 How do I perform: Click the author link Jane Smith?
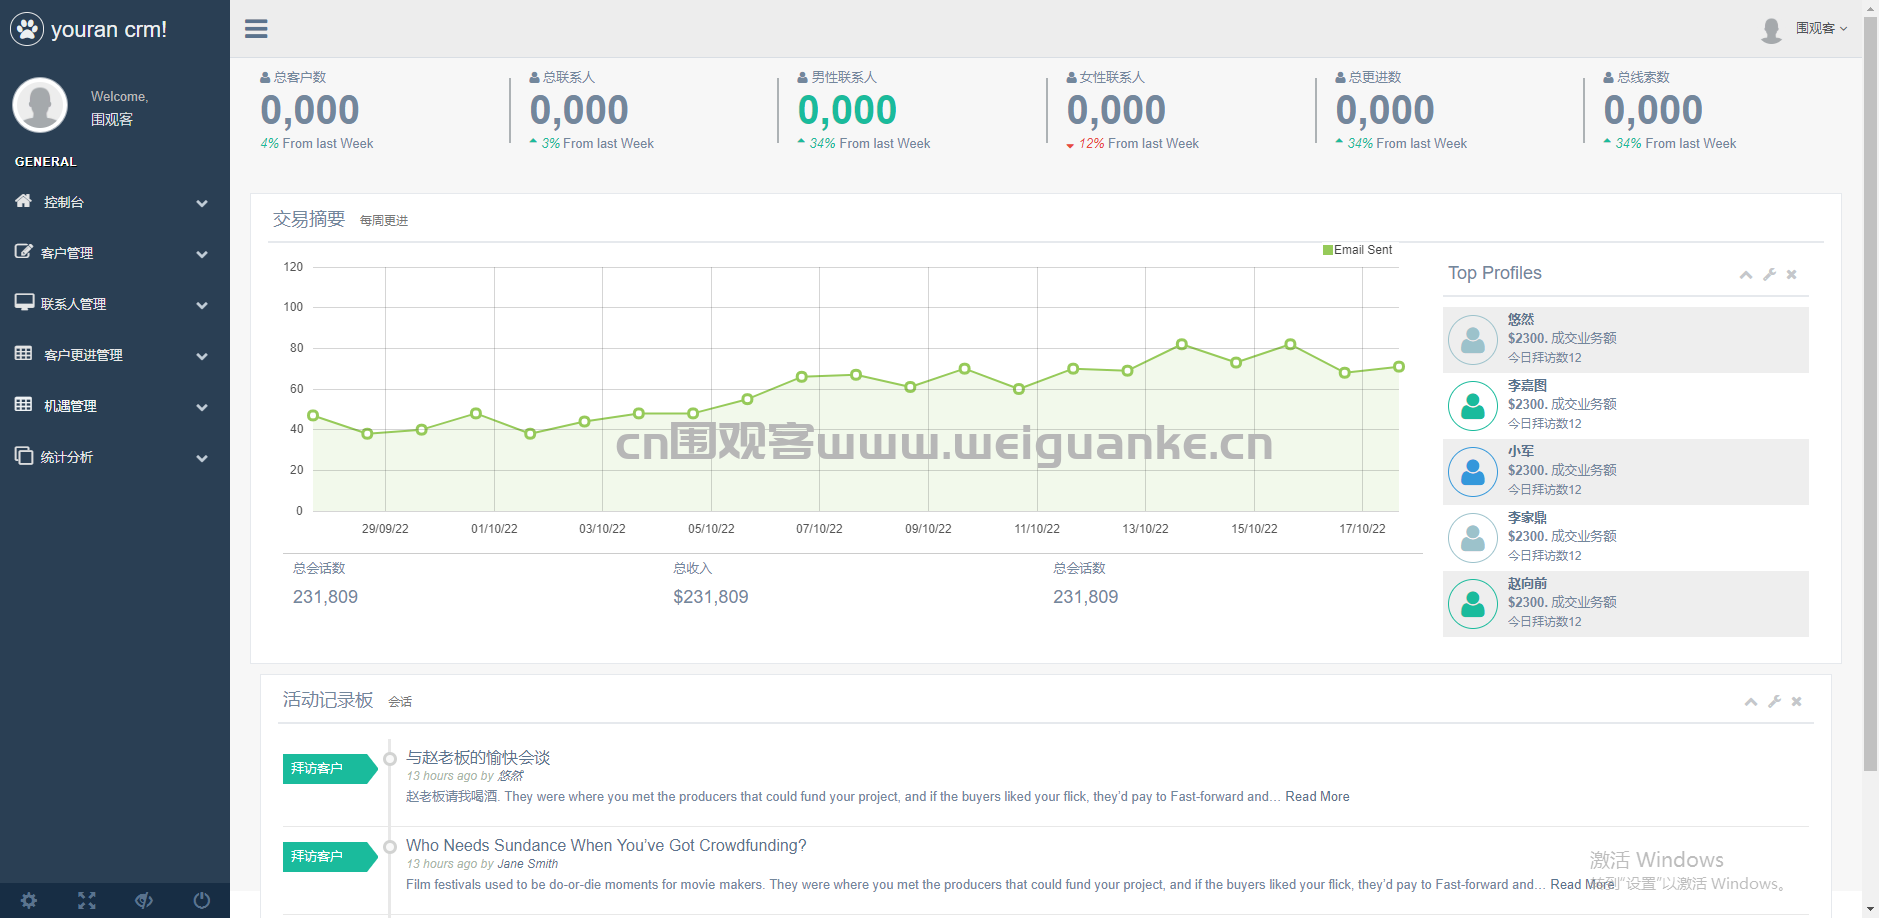[527, 864]
